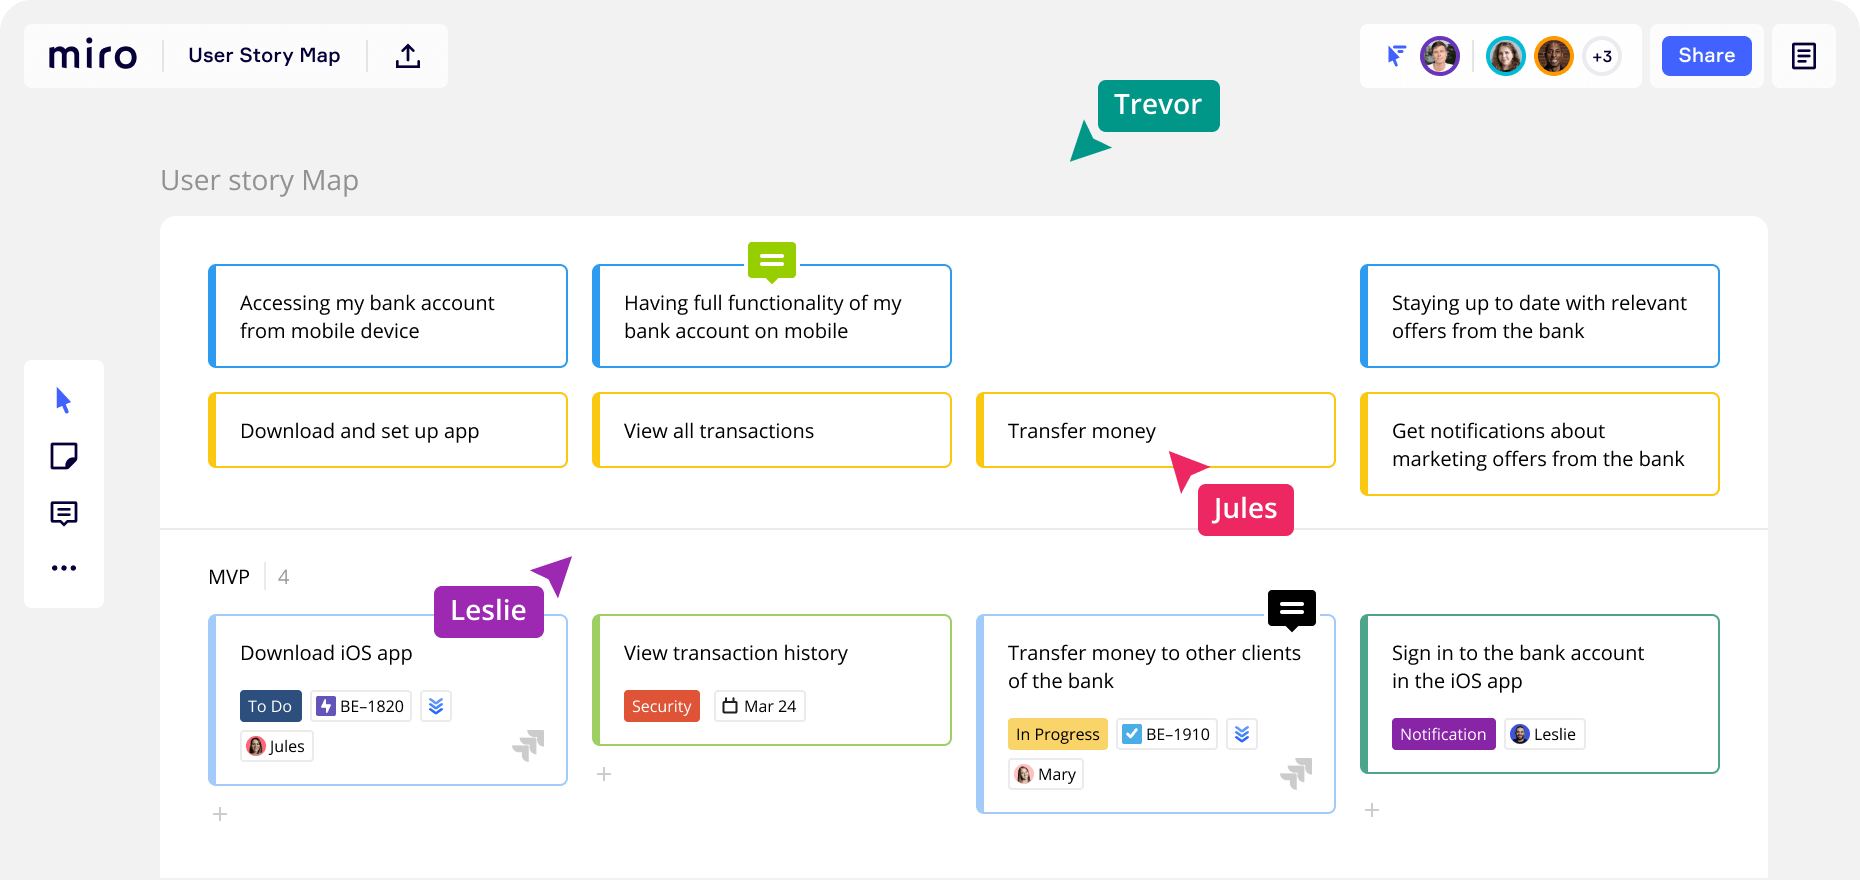Click the orange-ringed collaborator avatar
This screenshot has height=880, width=1860.
pos(1554,56)
